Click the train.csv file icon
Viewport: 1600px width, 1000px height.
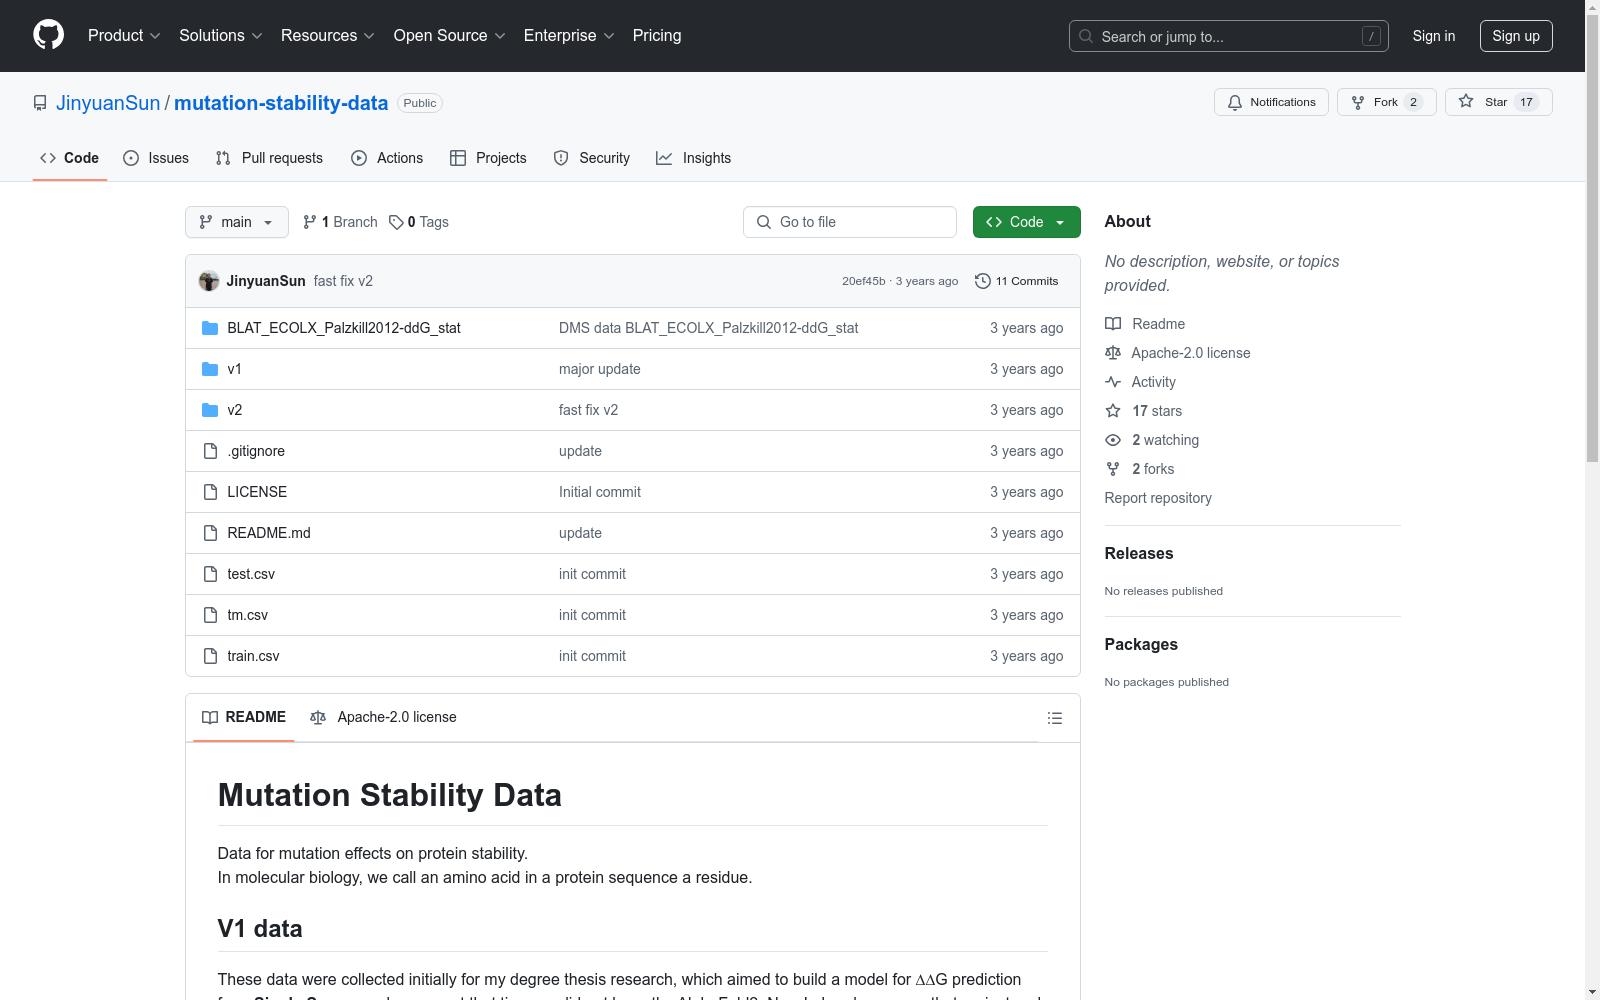tap(210, 656)
